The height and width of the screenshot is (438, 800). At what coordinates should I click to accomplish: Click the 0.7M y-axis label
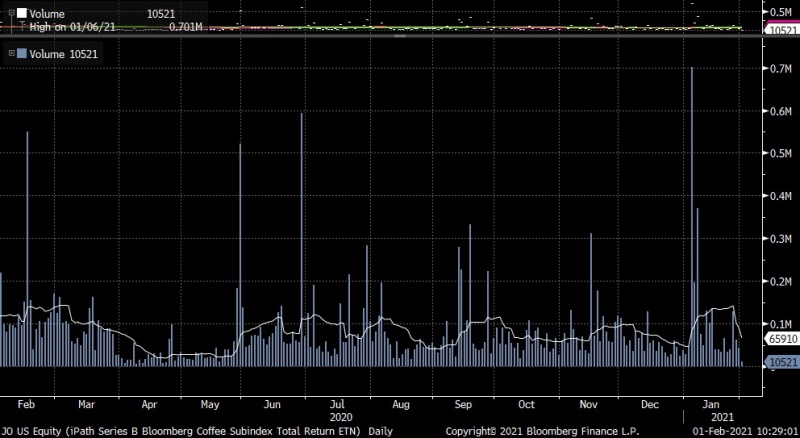coord(780,68)
